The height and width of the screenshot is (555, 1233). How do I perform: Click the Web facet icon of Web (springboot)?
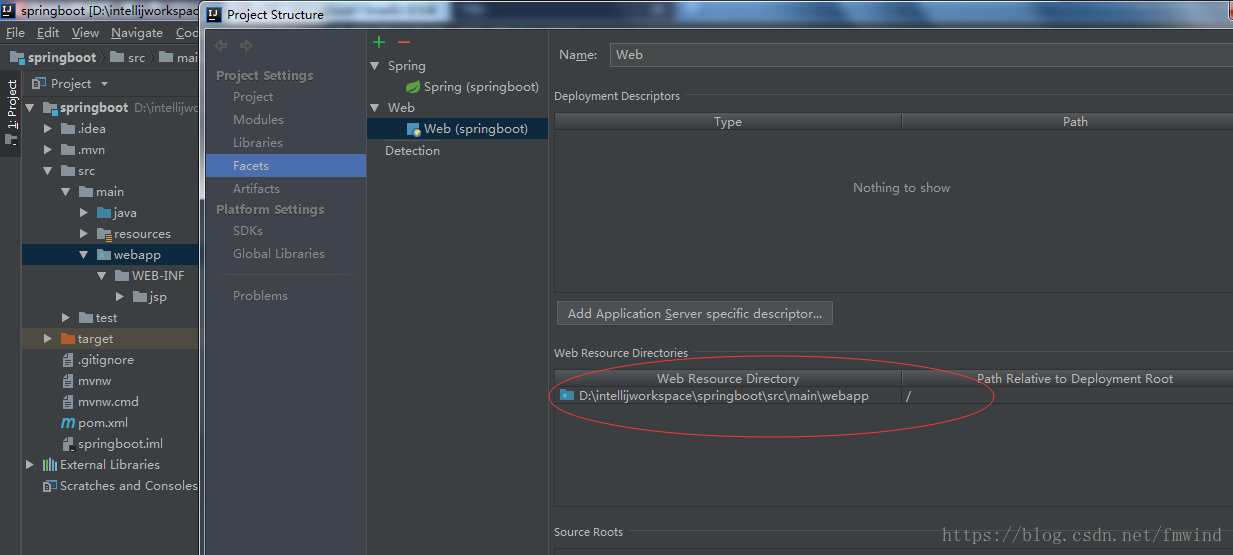click(413, 129)
